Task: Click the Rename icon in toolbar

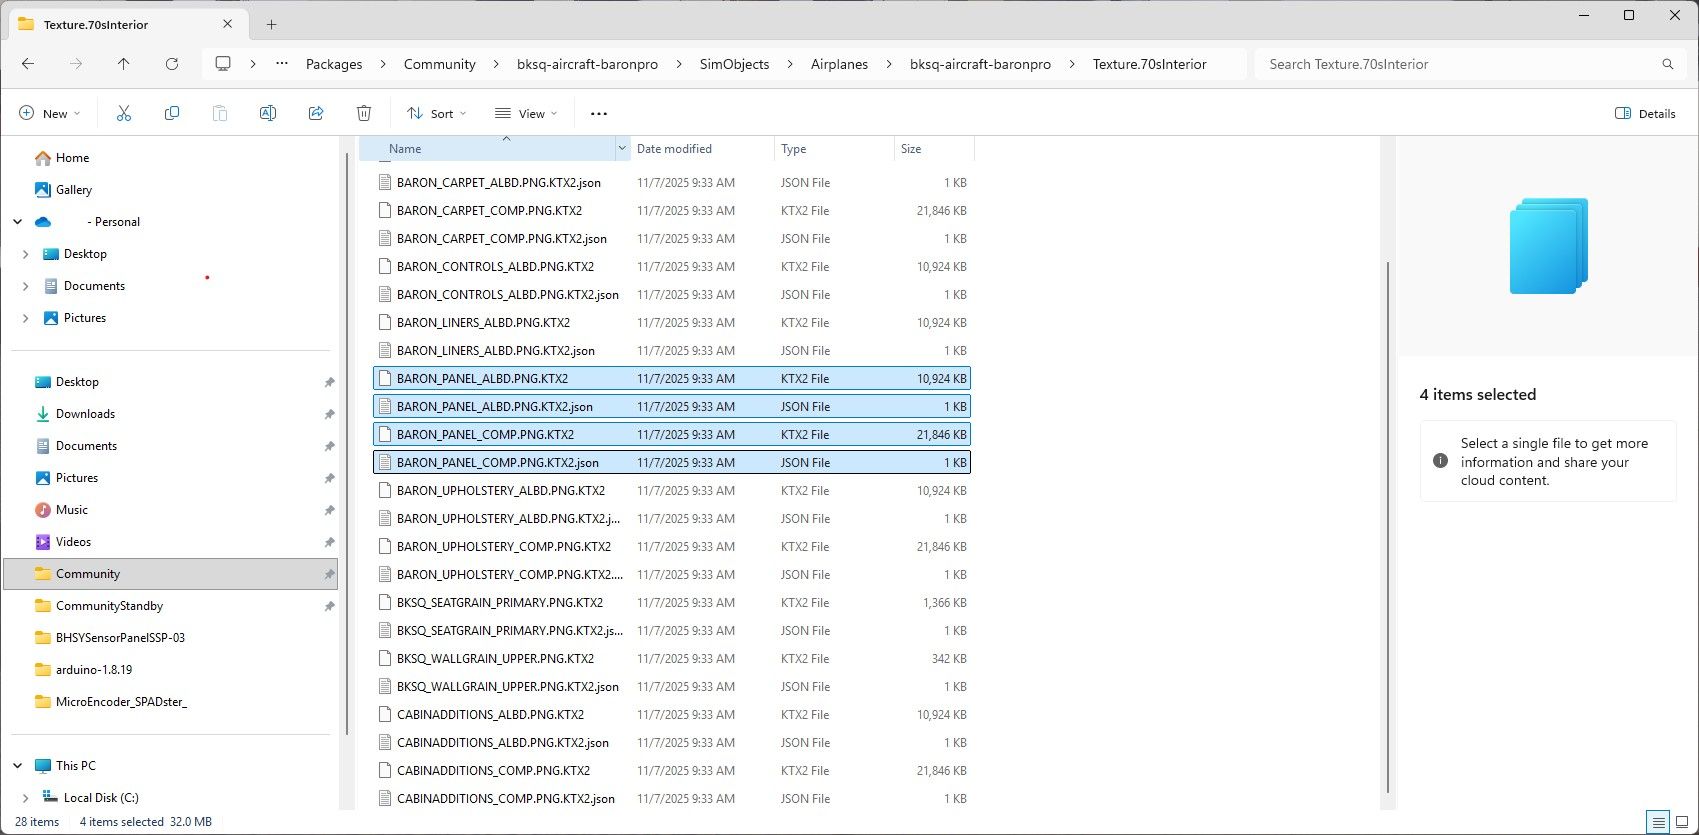Action: pos(268,113)
